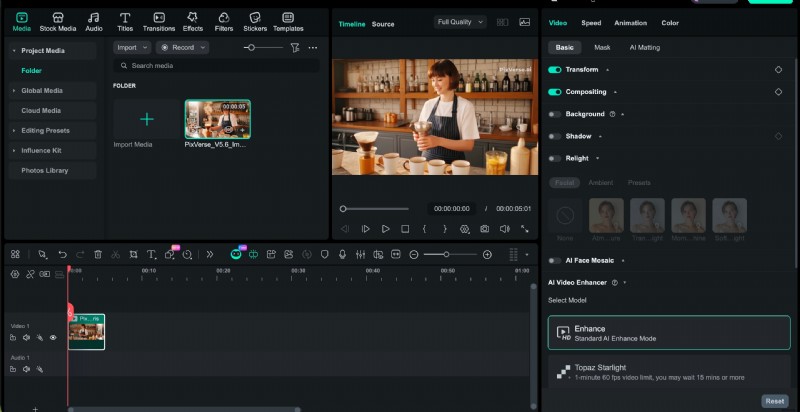
Task: Open the Stock Media panel
Action: tap(58, 22)
